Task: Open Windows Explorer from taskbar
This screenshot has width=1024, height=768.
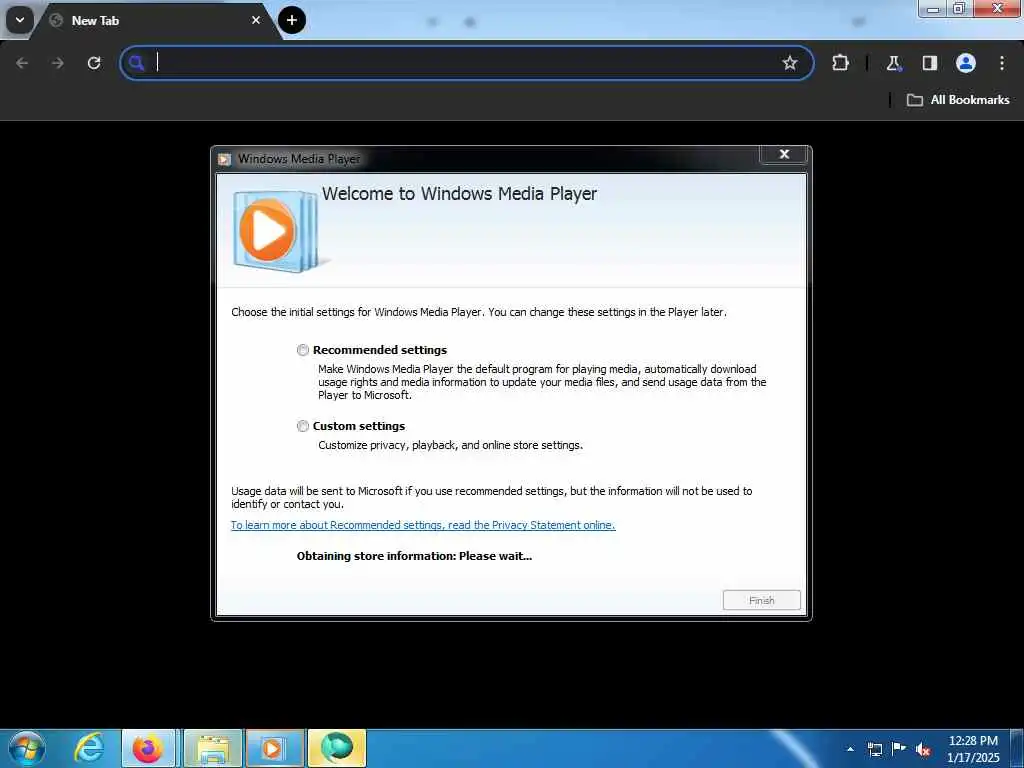Action: (x=212, y=748)
